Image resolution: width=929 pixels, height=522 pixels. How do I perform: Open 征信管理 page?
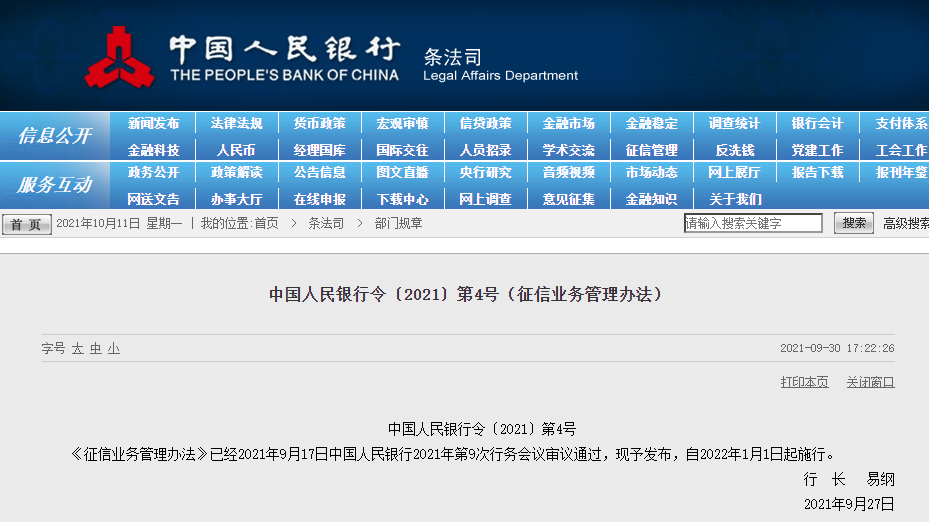point(651,150)
